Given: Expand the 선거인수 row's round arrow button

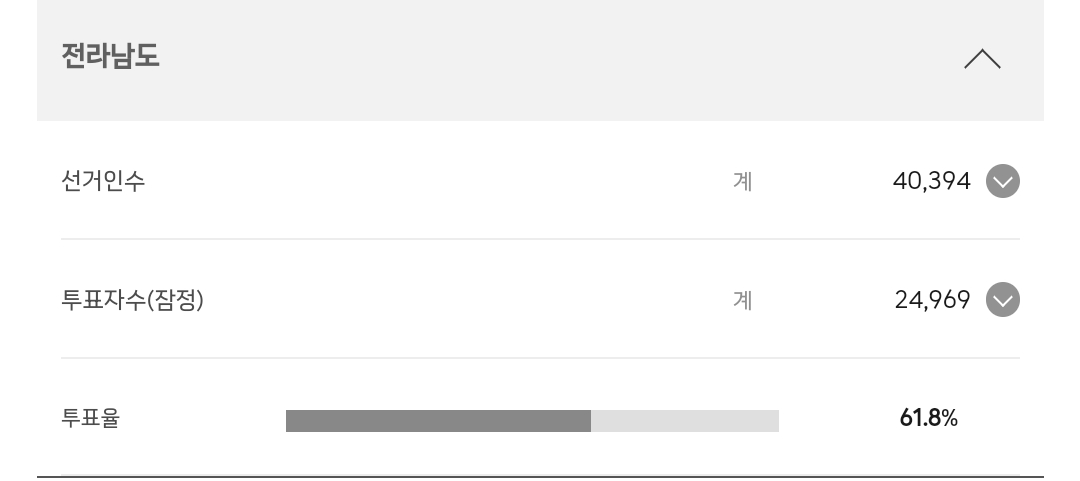Looking at the screenshot, I should coord(1002,182).
